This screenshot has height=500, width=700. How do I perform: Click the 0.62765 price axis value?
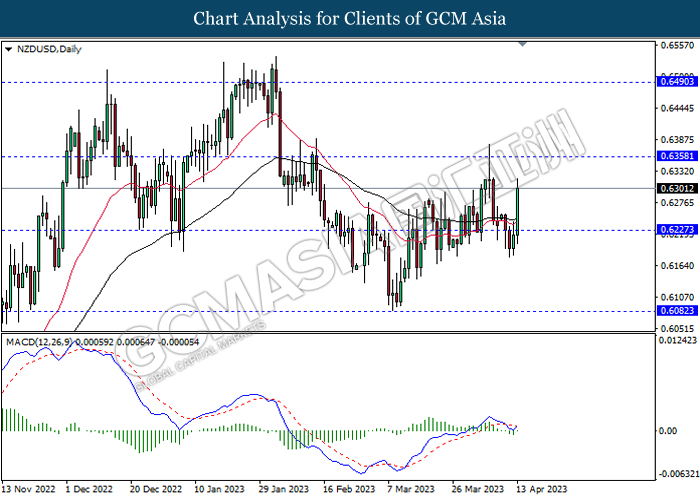pyautogui.click(x=677, y=203)
